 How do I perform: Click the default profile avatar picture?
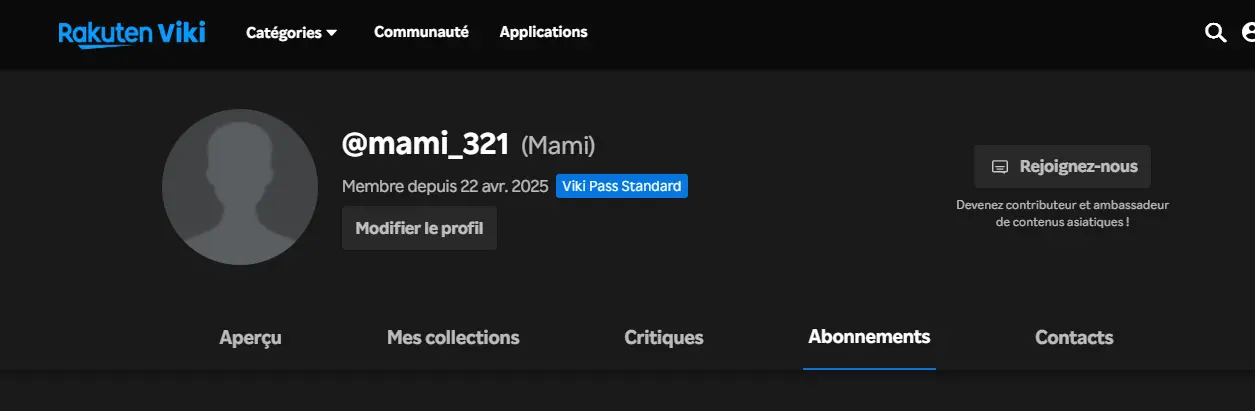pos(240,187)
